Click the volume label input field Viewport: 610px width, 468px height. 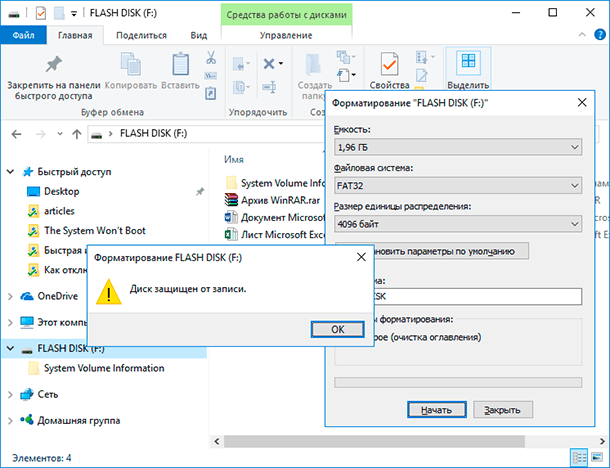[x=478, y=296]
